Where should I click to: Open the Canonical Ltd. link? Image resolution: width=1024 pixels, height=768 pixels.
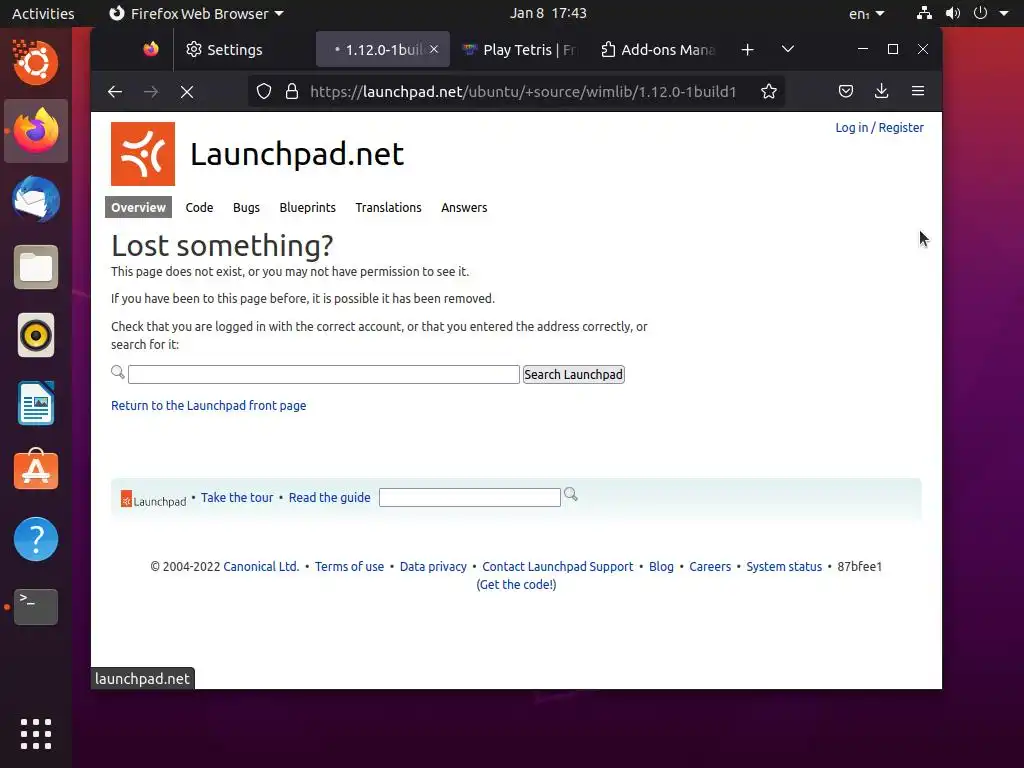tap(261, 567)
